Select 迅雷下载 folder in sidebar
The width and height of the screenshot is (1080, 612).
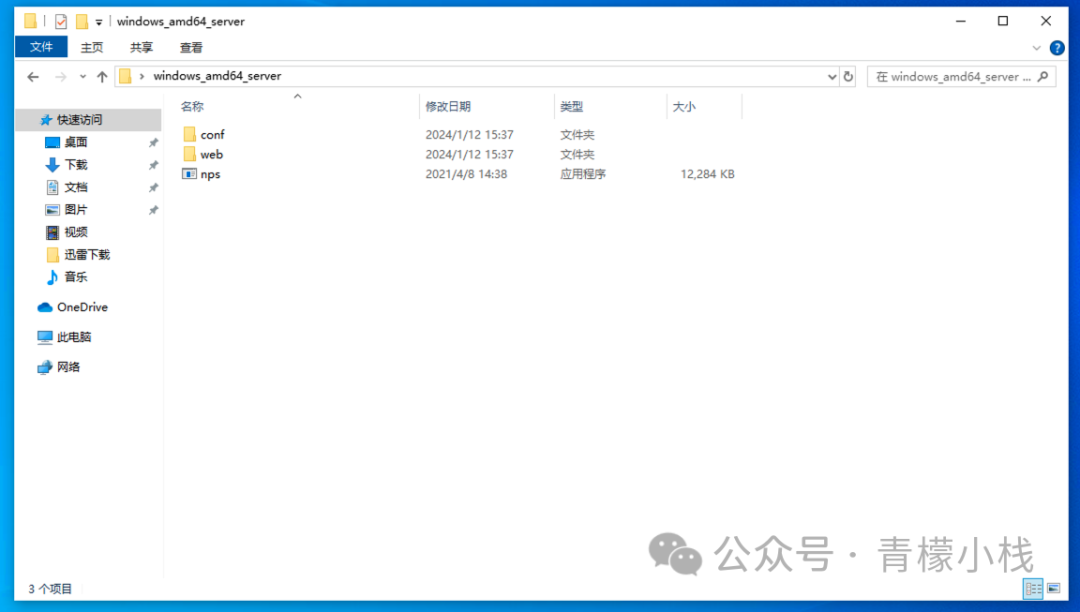[87, 255]
